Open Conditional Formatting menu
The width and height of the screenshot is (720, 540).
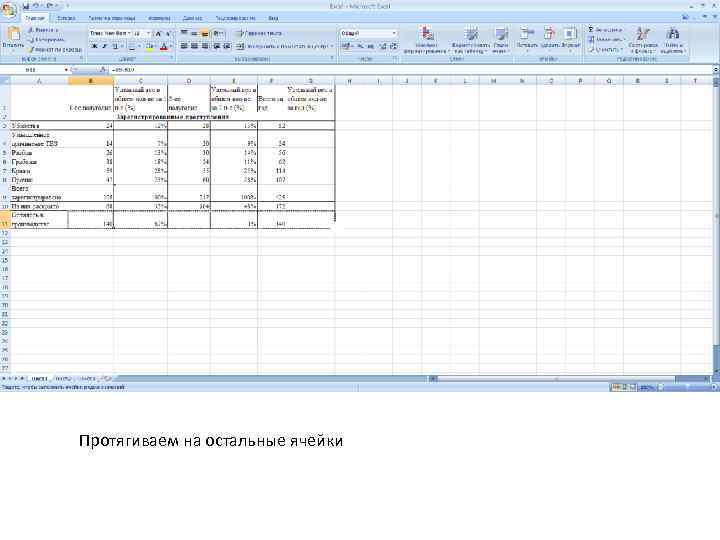[x=427, y=40]
